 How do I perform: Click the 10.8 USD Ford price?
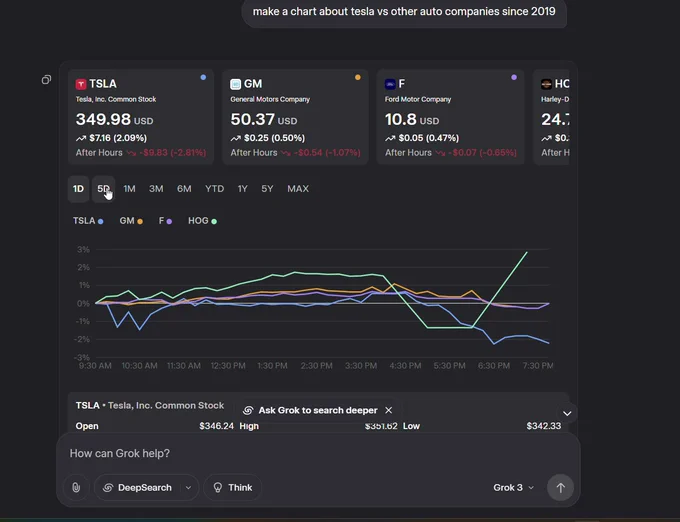coord(412,119)
